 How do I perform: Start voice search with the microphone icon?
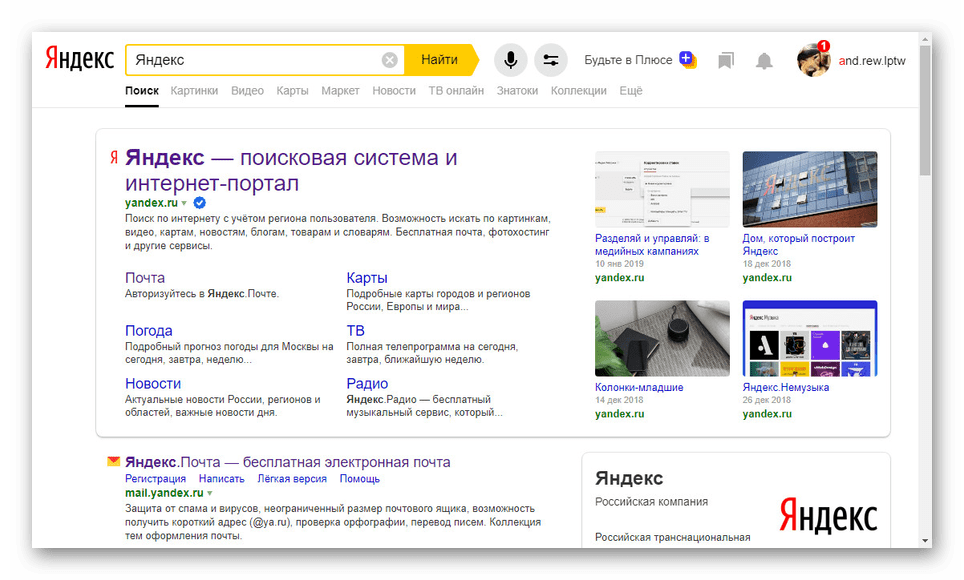(x=510, y=60)
